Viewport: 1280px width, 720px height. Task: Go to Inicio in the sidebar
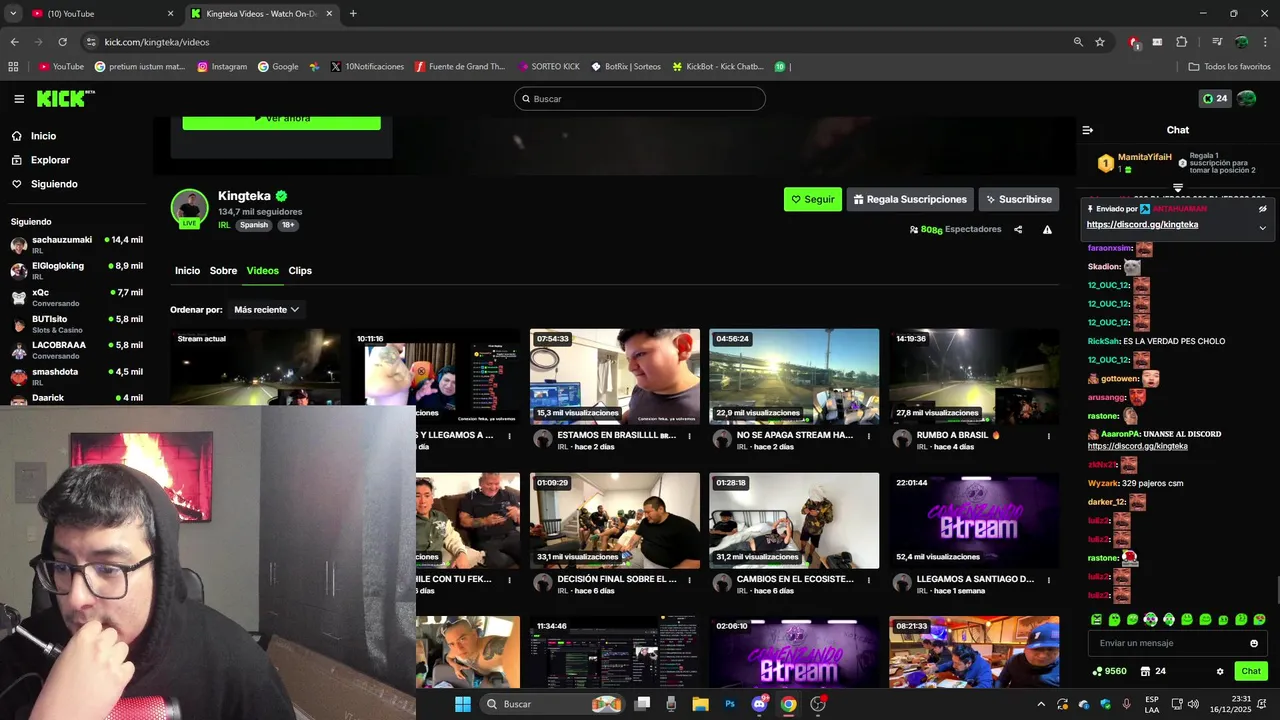click(x=43, y=136)
